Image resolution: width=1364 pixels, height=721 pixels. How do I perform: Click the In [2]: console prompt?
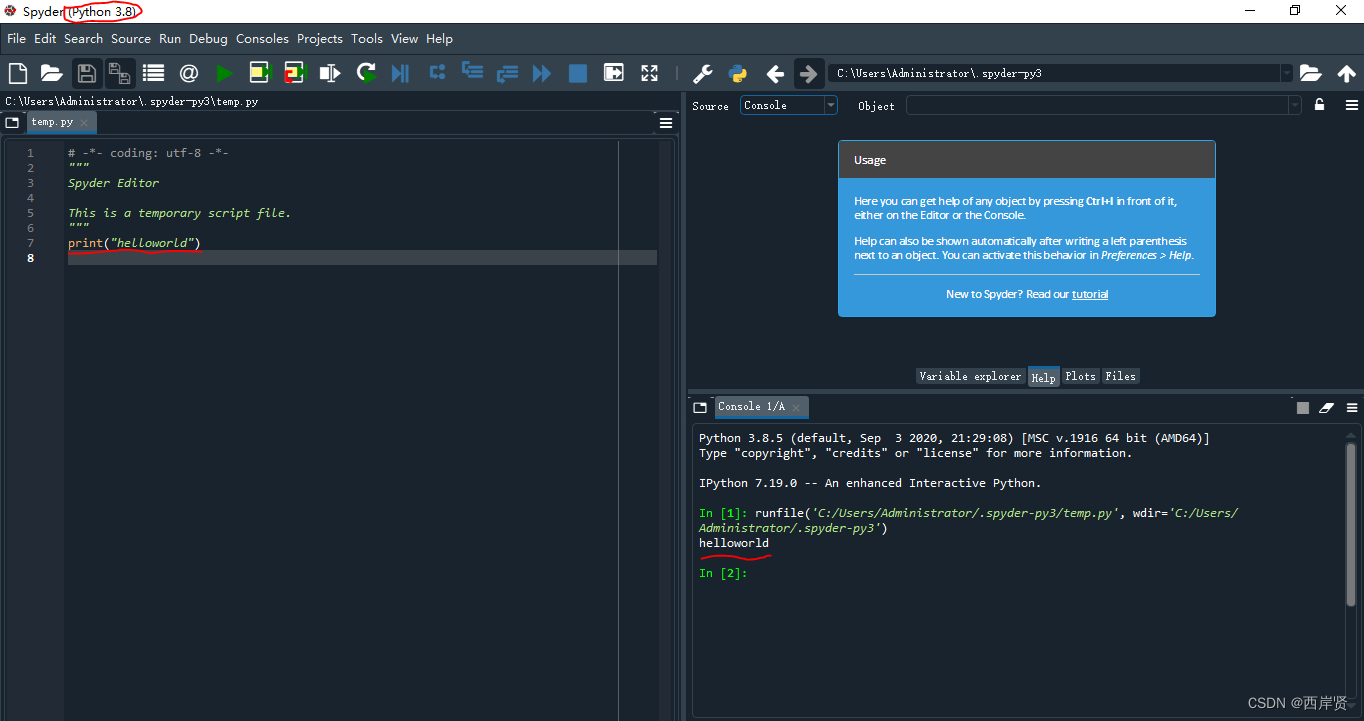click(723, 573)
